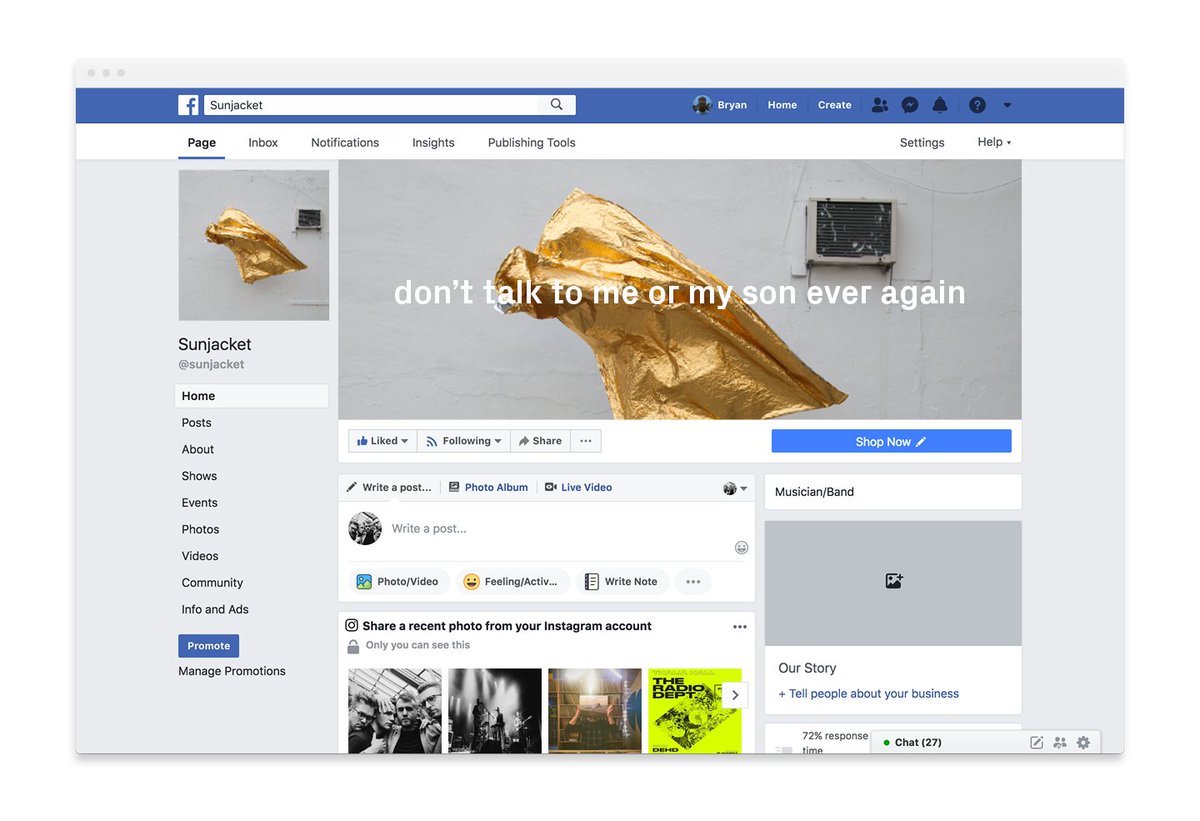
Task: Open options dots on Instagram share card
Action: 740,627
